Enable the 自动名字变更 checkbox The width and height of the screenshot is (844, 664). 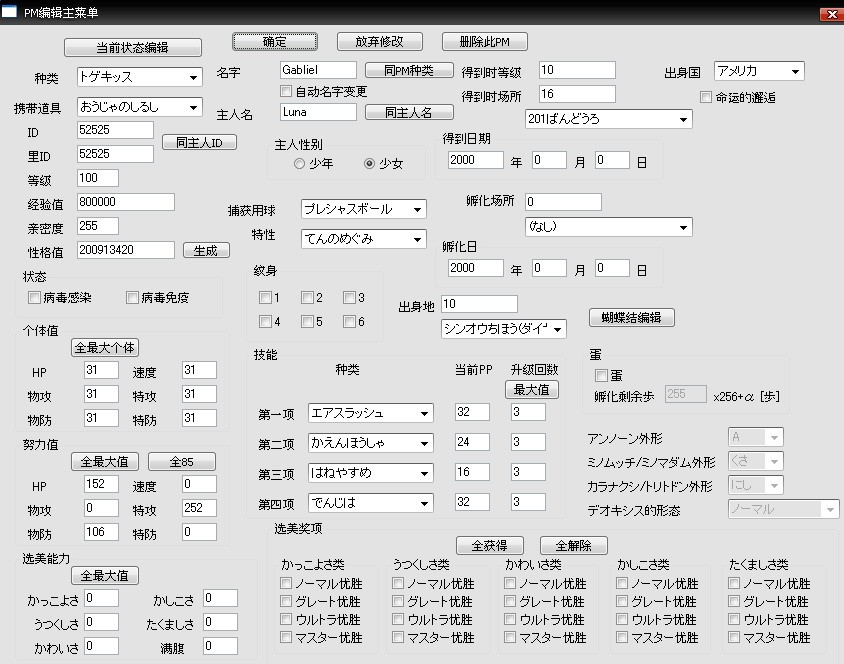(285, 91)
